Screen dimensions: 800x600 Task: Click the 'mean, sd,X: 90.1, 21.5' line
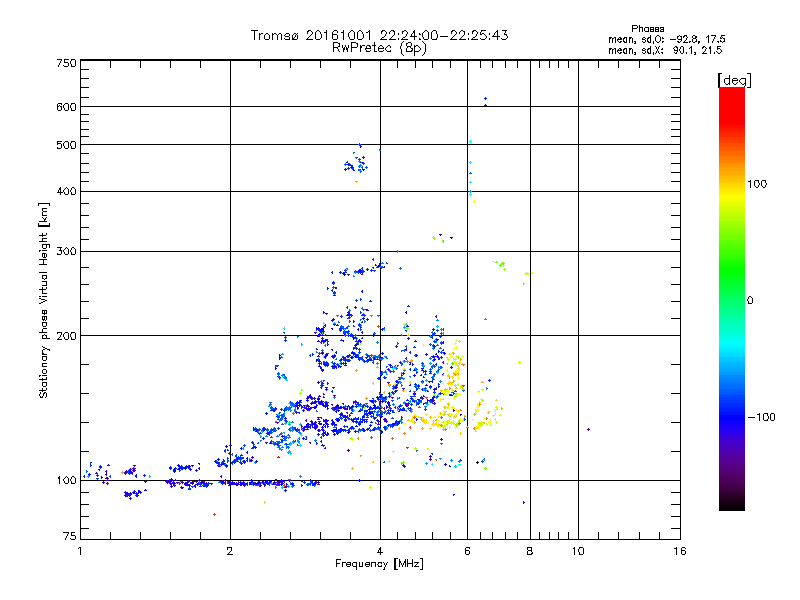tap(665, 50)
